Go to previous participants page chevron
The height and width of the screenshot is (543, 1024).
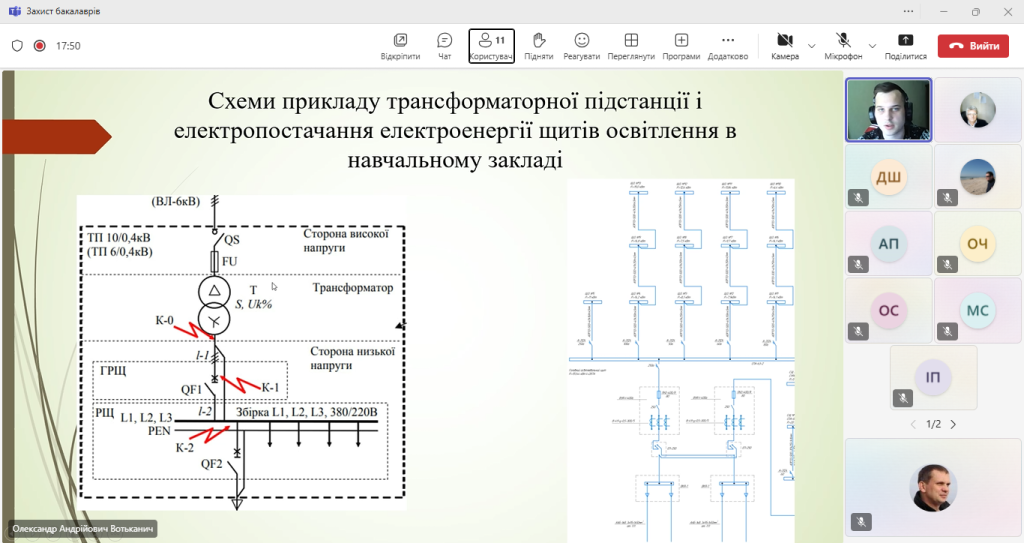click(x=912, y=424)
